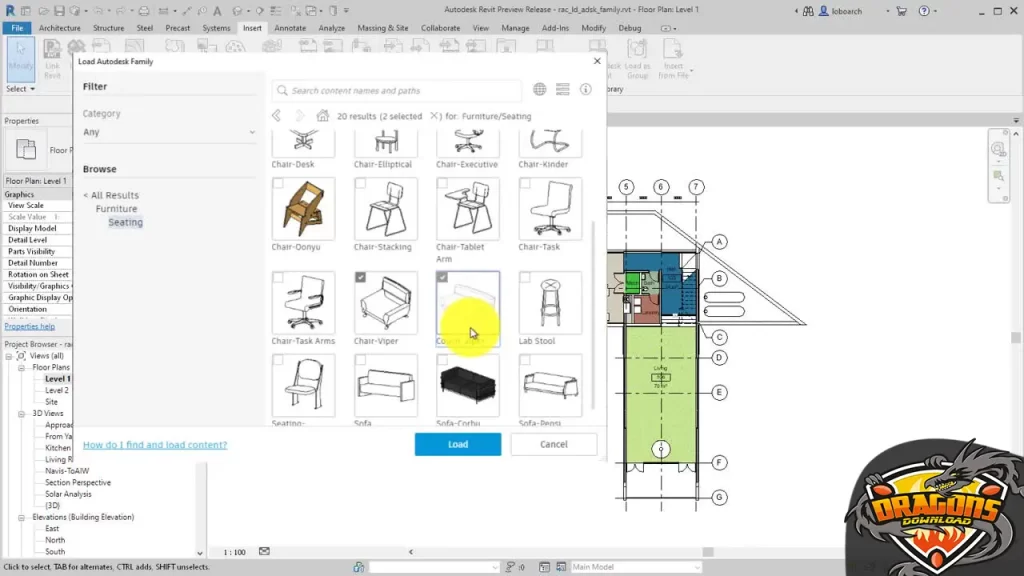Open the info icon in the Load Family dialog
Image resolution: width=1024 pixels, height=576 pixels.
585,89
